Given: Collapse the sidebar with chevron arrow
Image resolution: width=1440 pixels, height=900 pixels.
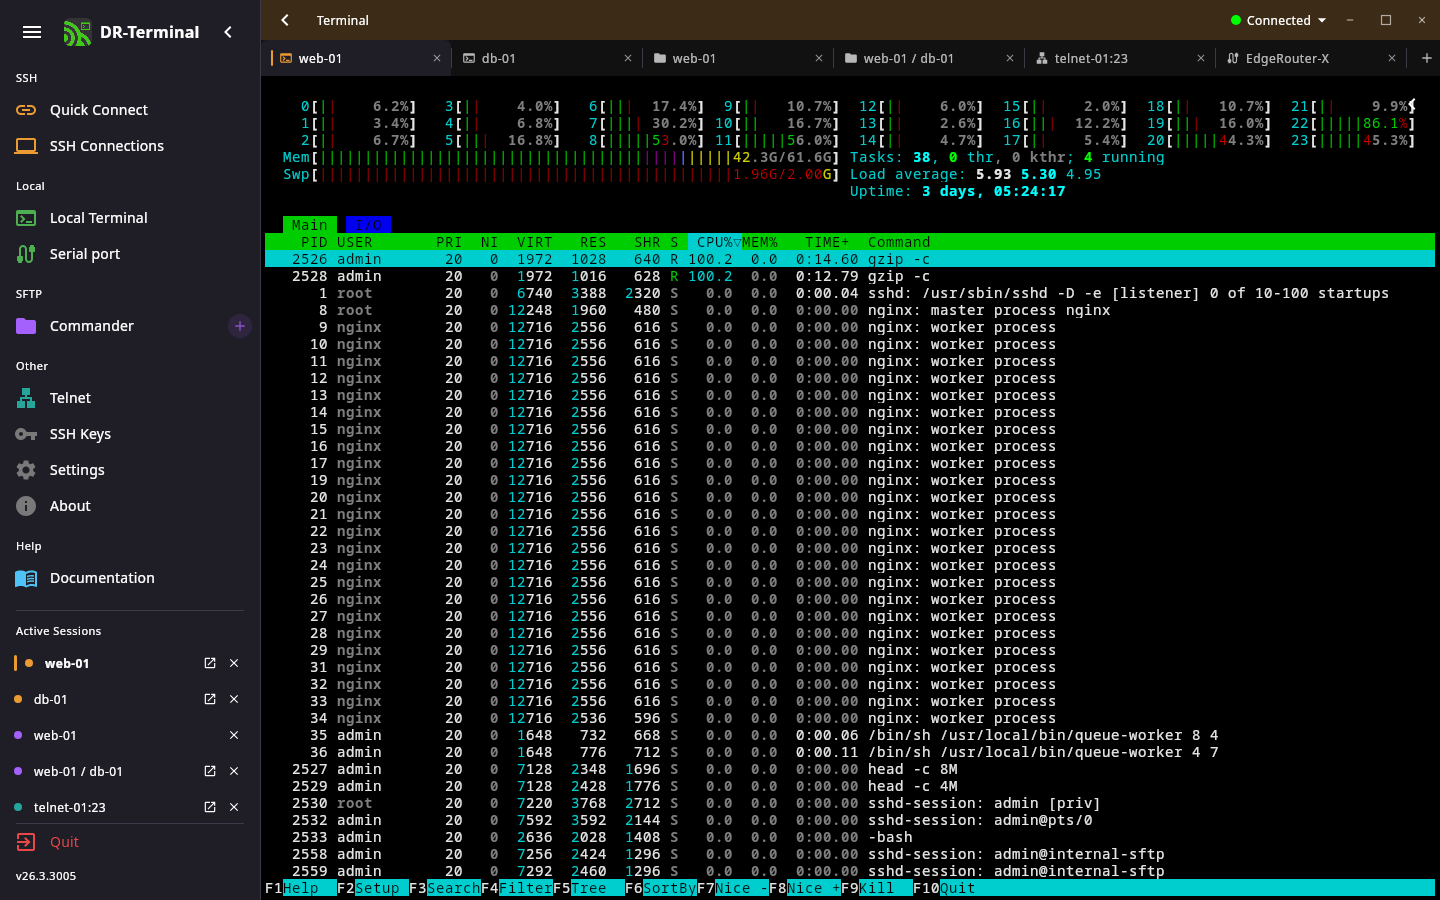Looking at the screenshot, I should [228, 32].
